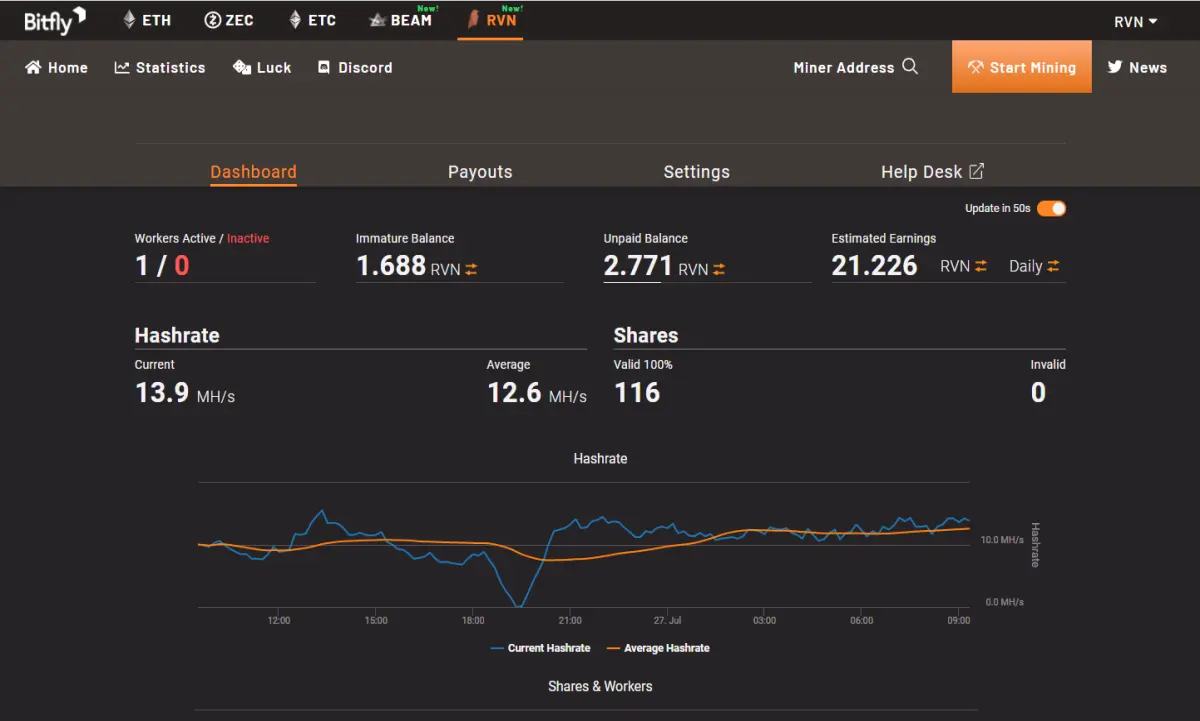Open the RVN dropdown in top right
Screen dimensions: 1200x721
[1136, 22]
